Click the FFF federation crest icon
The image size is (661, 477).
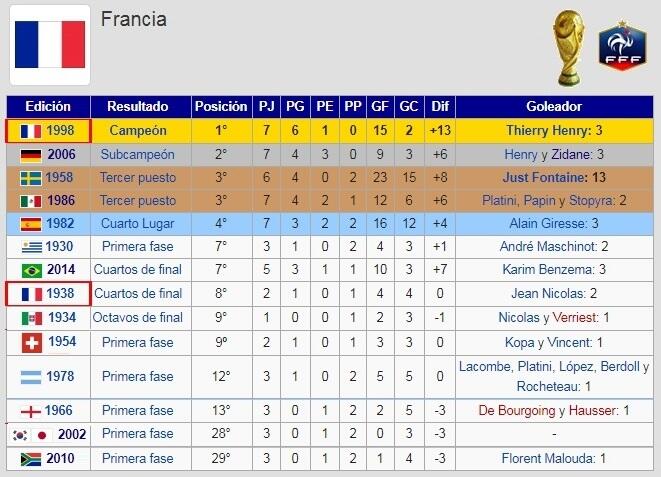coord(621,46)
